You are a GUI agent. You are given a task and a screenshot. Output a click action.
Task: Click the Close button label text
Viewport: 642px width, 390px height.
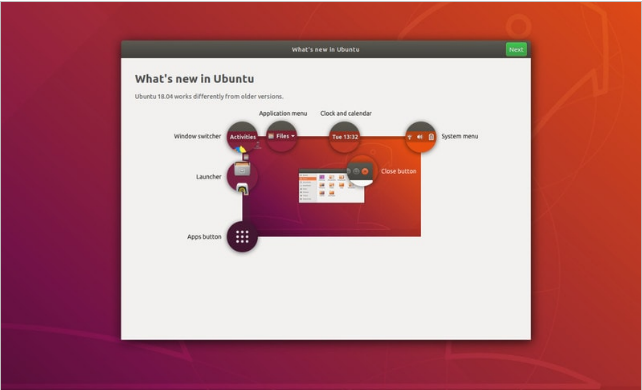pos(398,171)
